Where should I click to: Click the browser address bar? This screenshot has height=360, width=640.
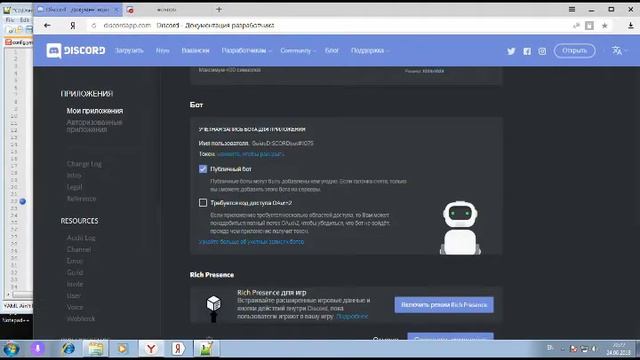(327, 25)
